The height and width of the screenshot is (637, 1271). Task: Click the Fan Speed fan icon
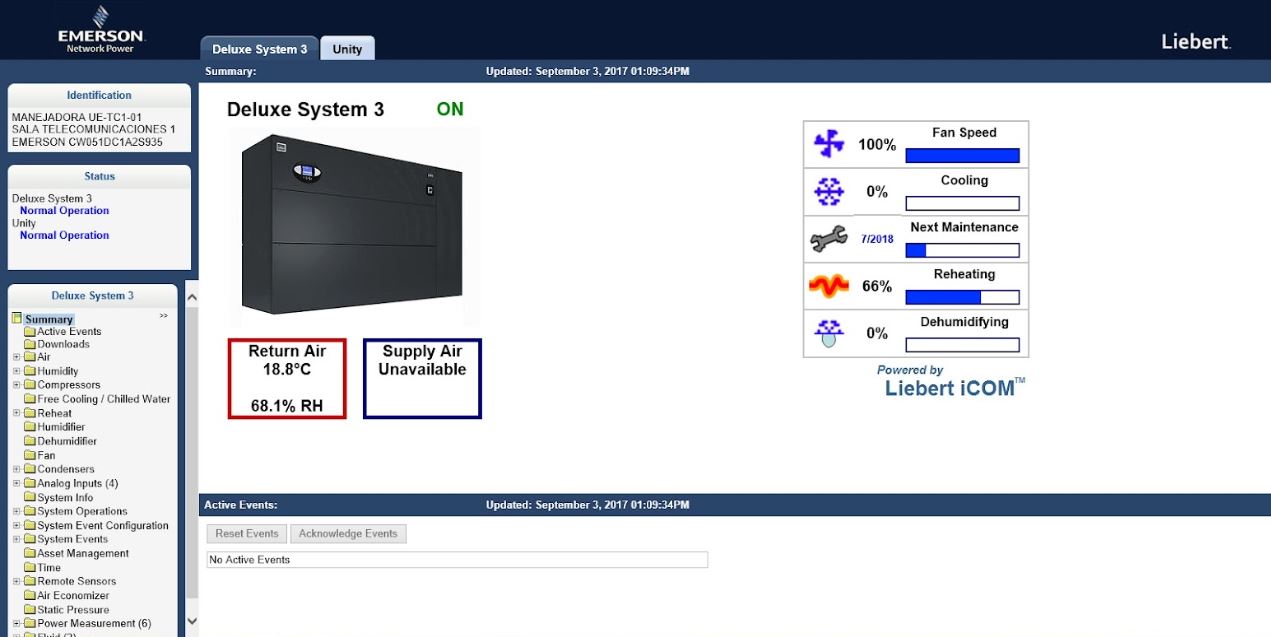click(829, 145)
